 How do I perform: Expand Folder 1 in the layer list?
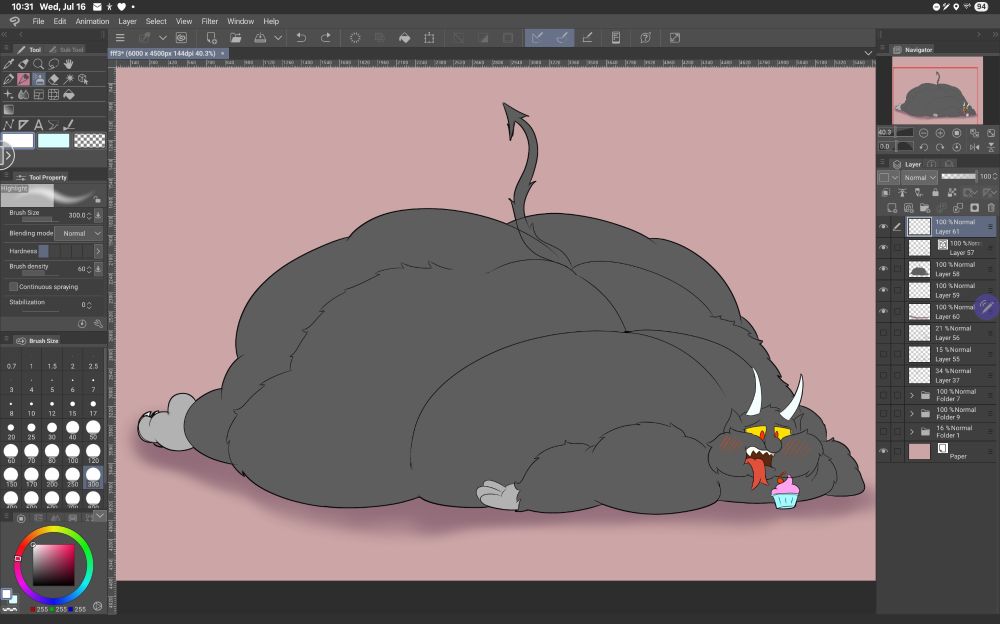[912, 432]
